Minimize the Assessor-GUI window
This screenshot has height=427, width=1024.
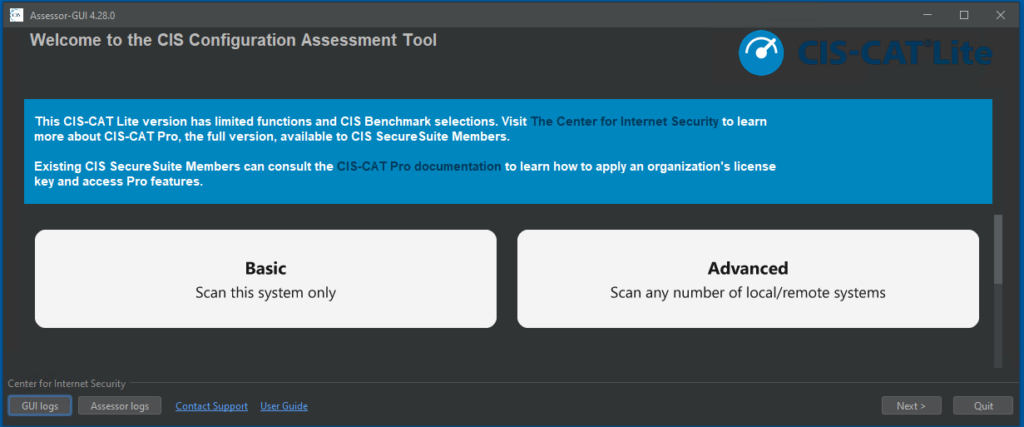click(x=929, y=15)
